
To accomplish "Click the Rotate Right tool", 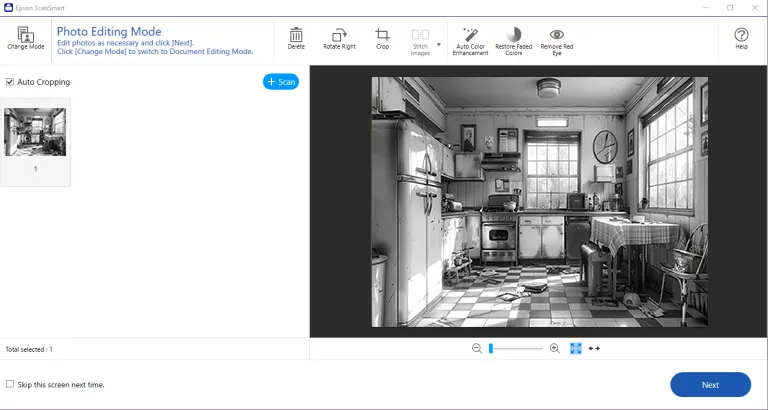I will click(x=339, y=39).
